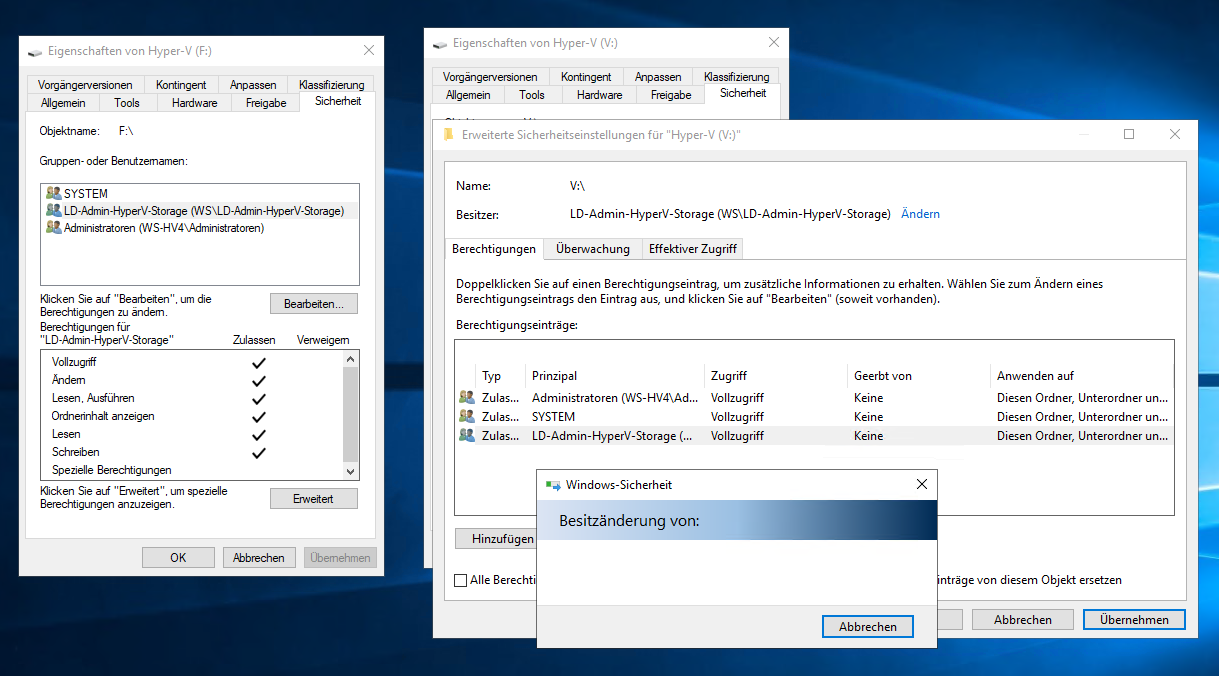Image resolution: width=1219 pixels, height=676 pixels.
Task: Open Freigabe tab in V: properties
Action: coord(671,95)
